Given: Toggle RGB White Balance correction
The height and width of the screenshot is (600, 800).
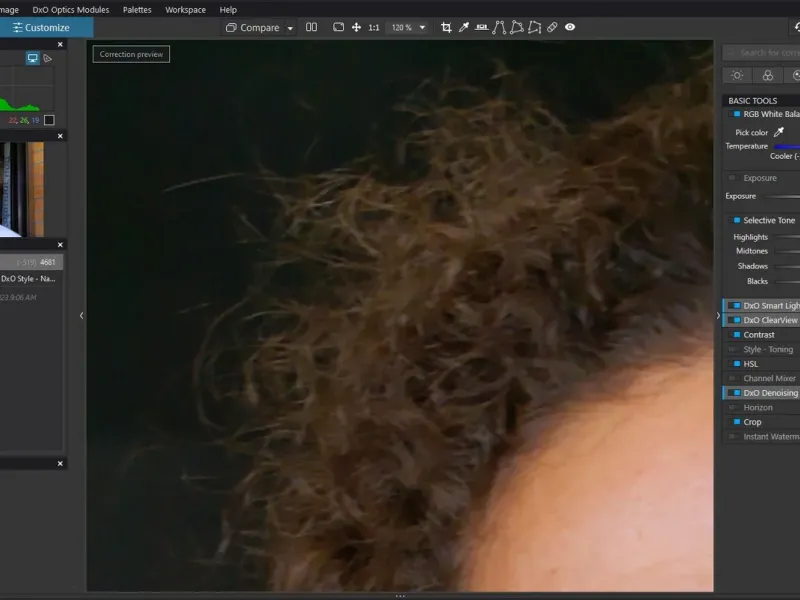Looking at the screenshot, I should (737, 114).
